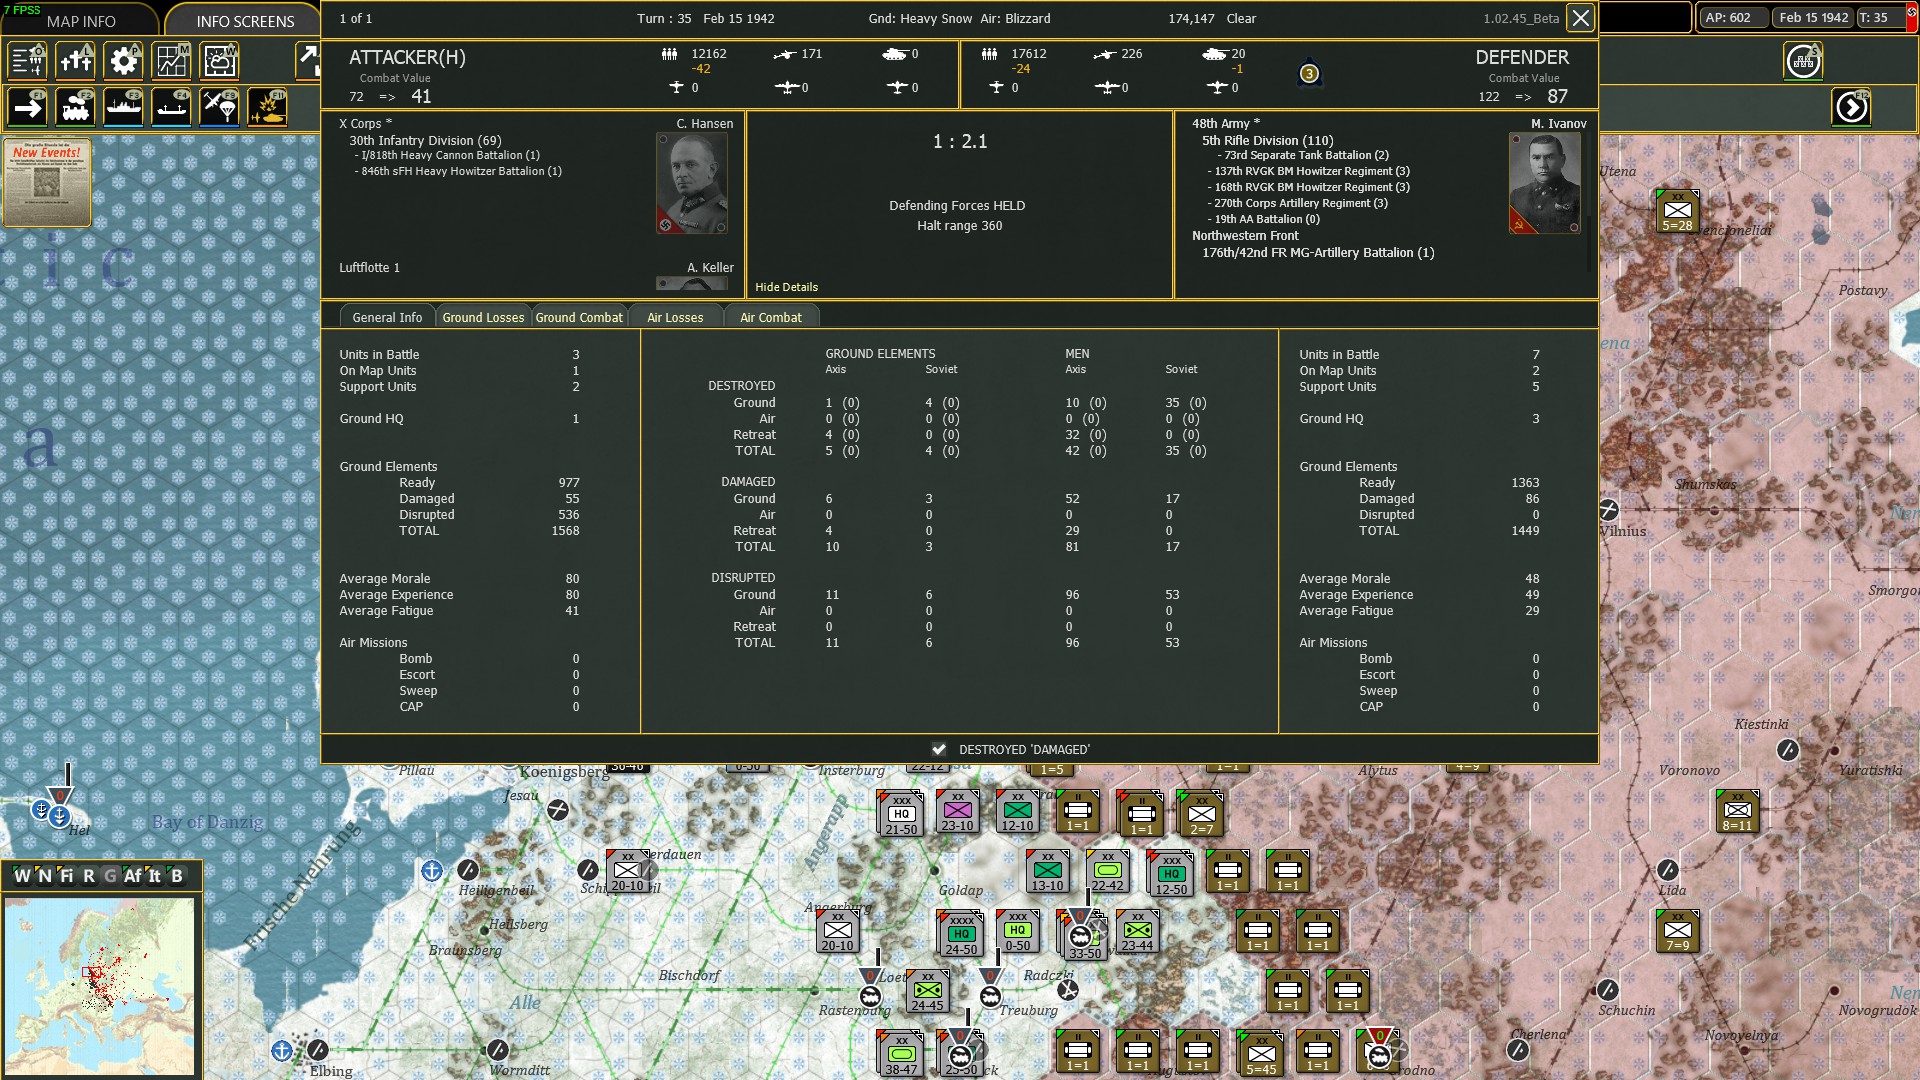Open 73rd Separate Tank Battalion (2)
The image size is (1920, 1080).
point(1306,155)
